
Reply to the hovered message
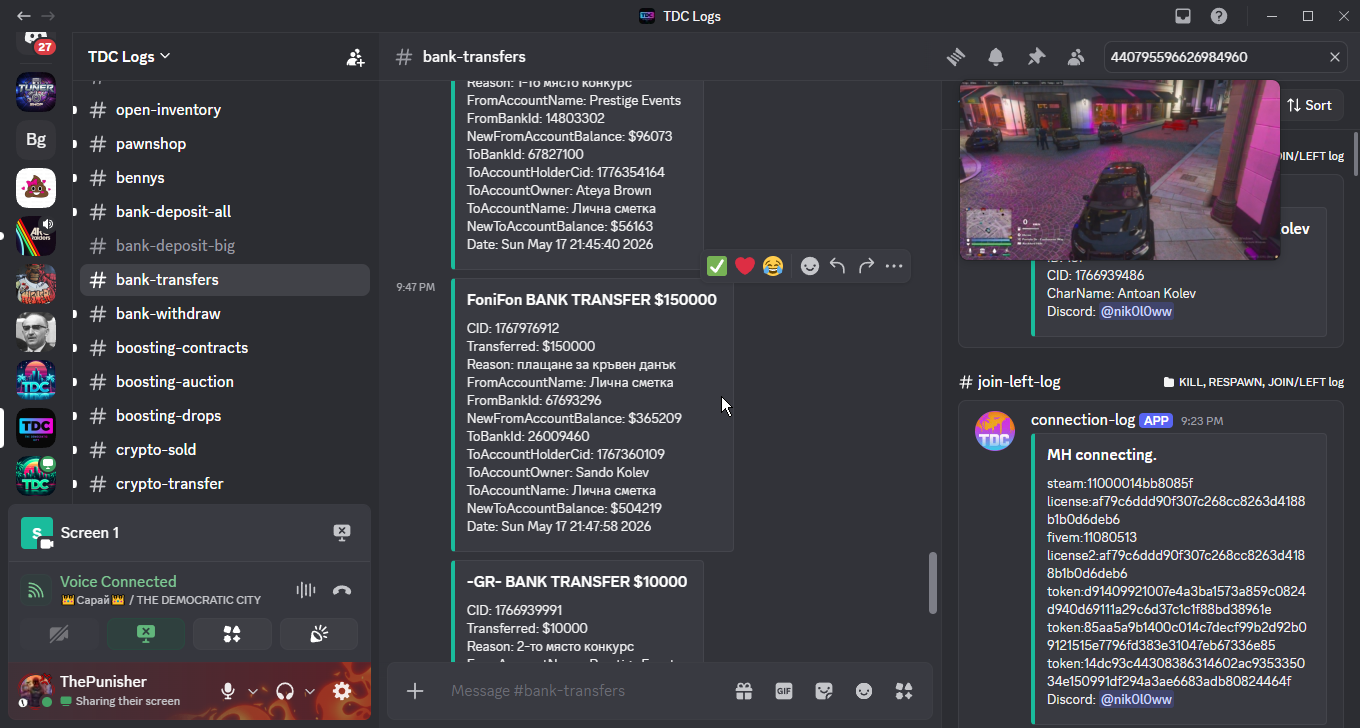(838, 266)
